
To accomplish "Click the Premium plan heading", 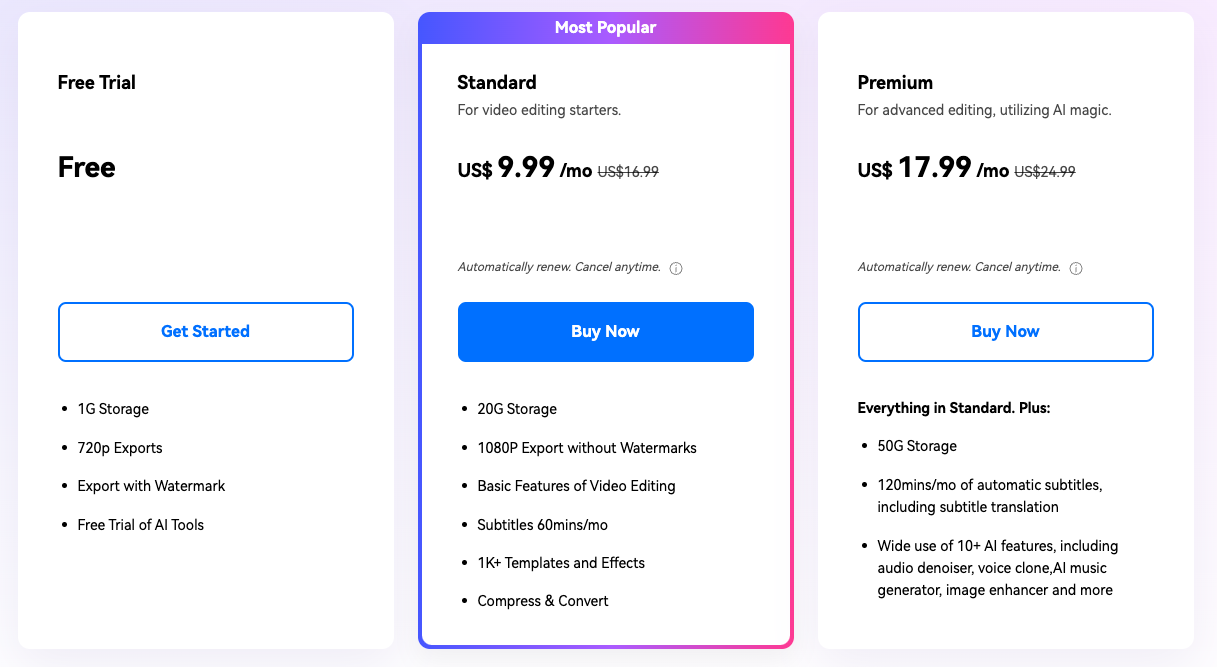I will pyautogui.click(x=895, y=83).
